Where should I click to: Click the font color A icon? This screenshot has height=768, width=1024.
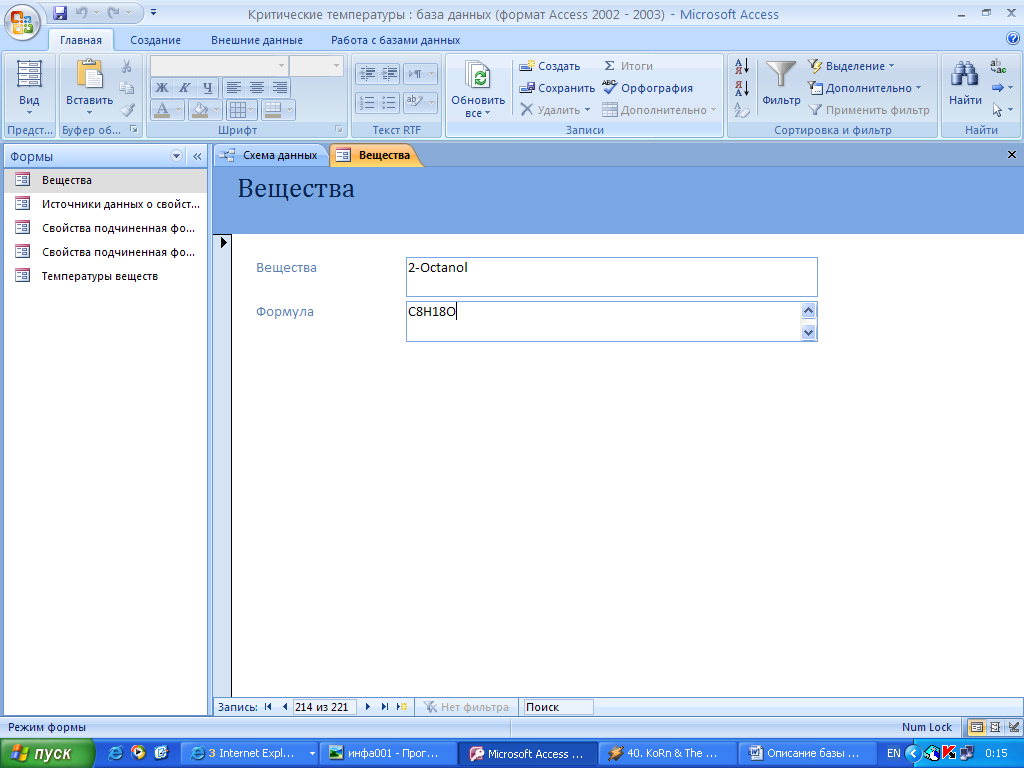163,110
